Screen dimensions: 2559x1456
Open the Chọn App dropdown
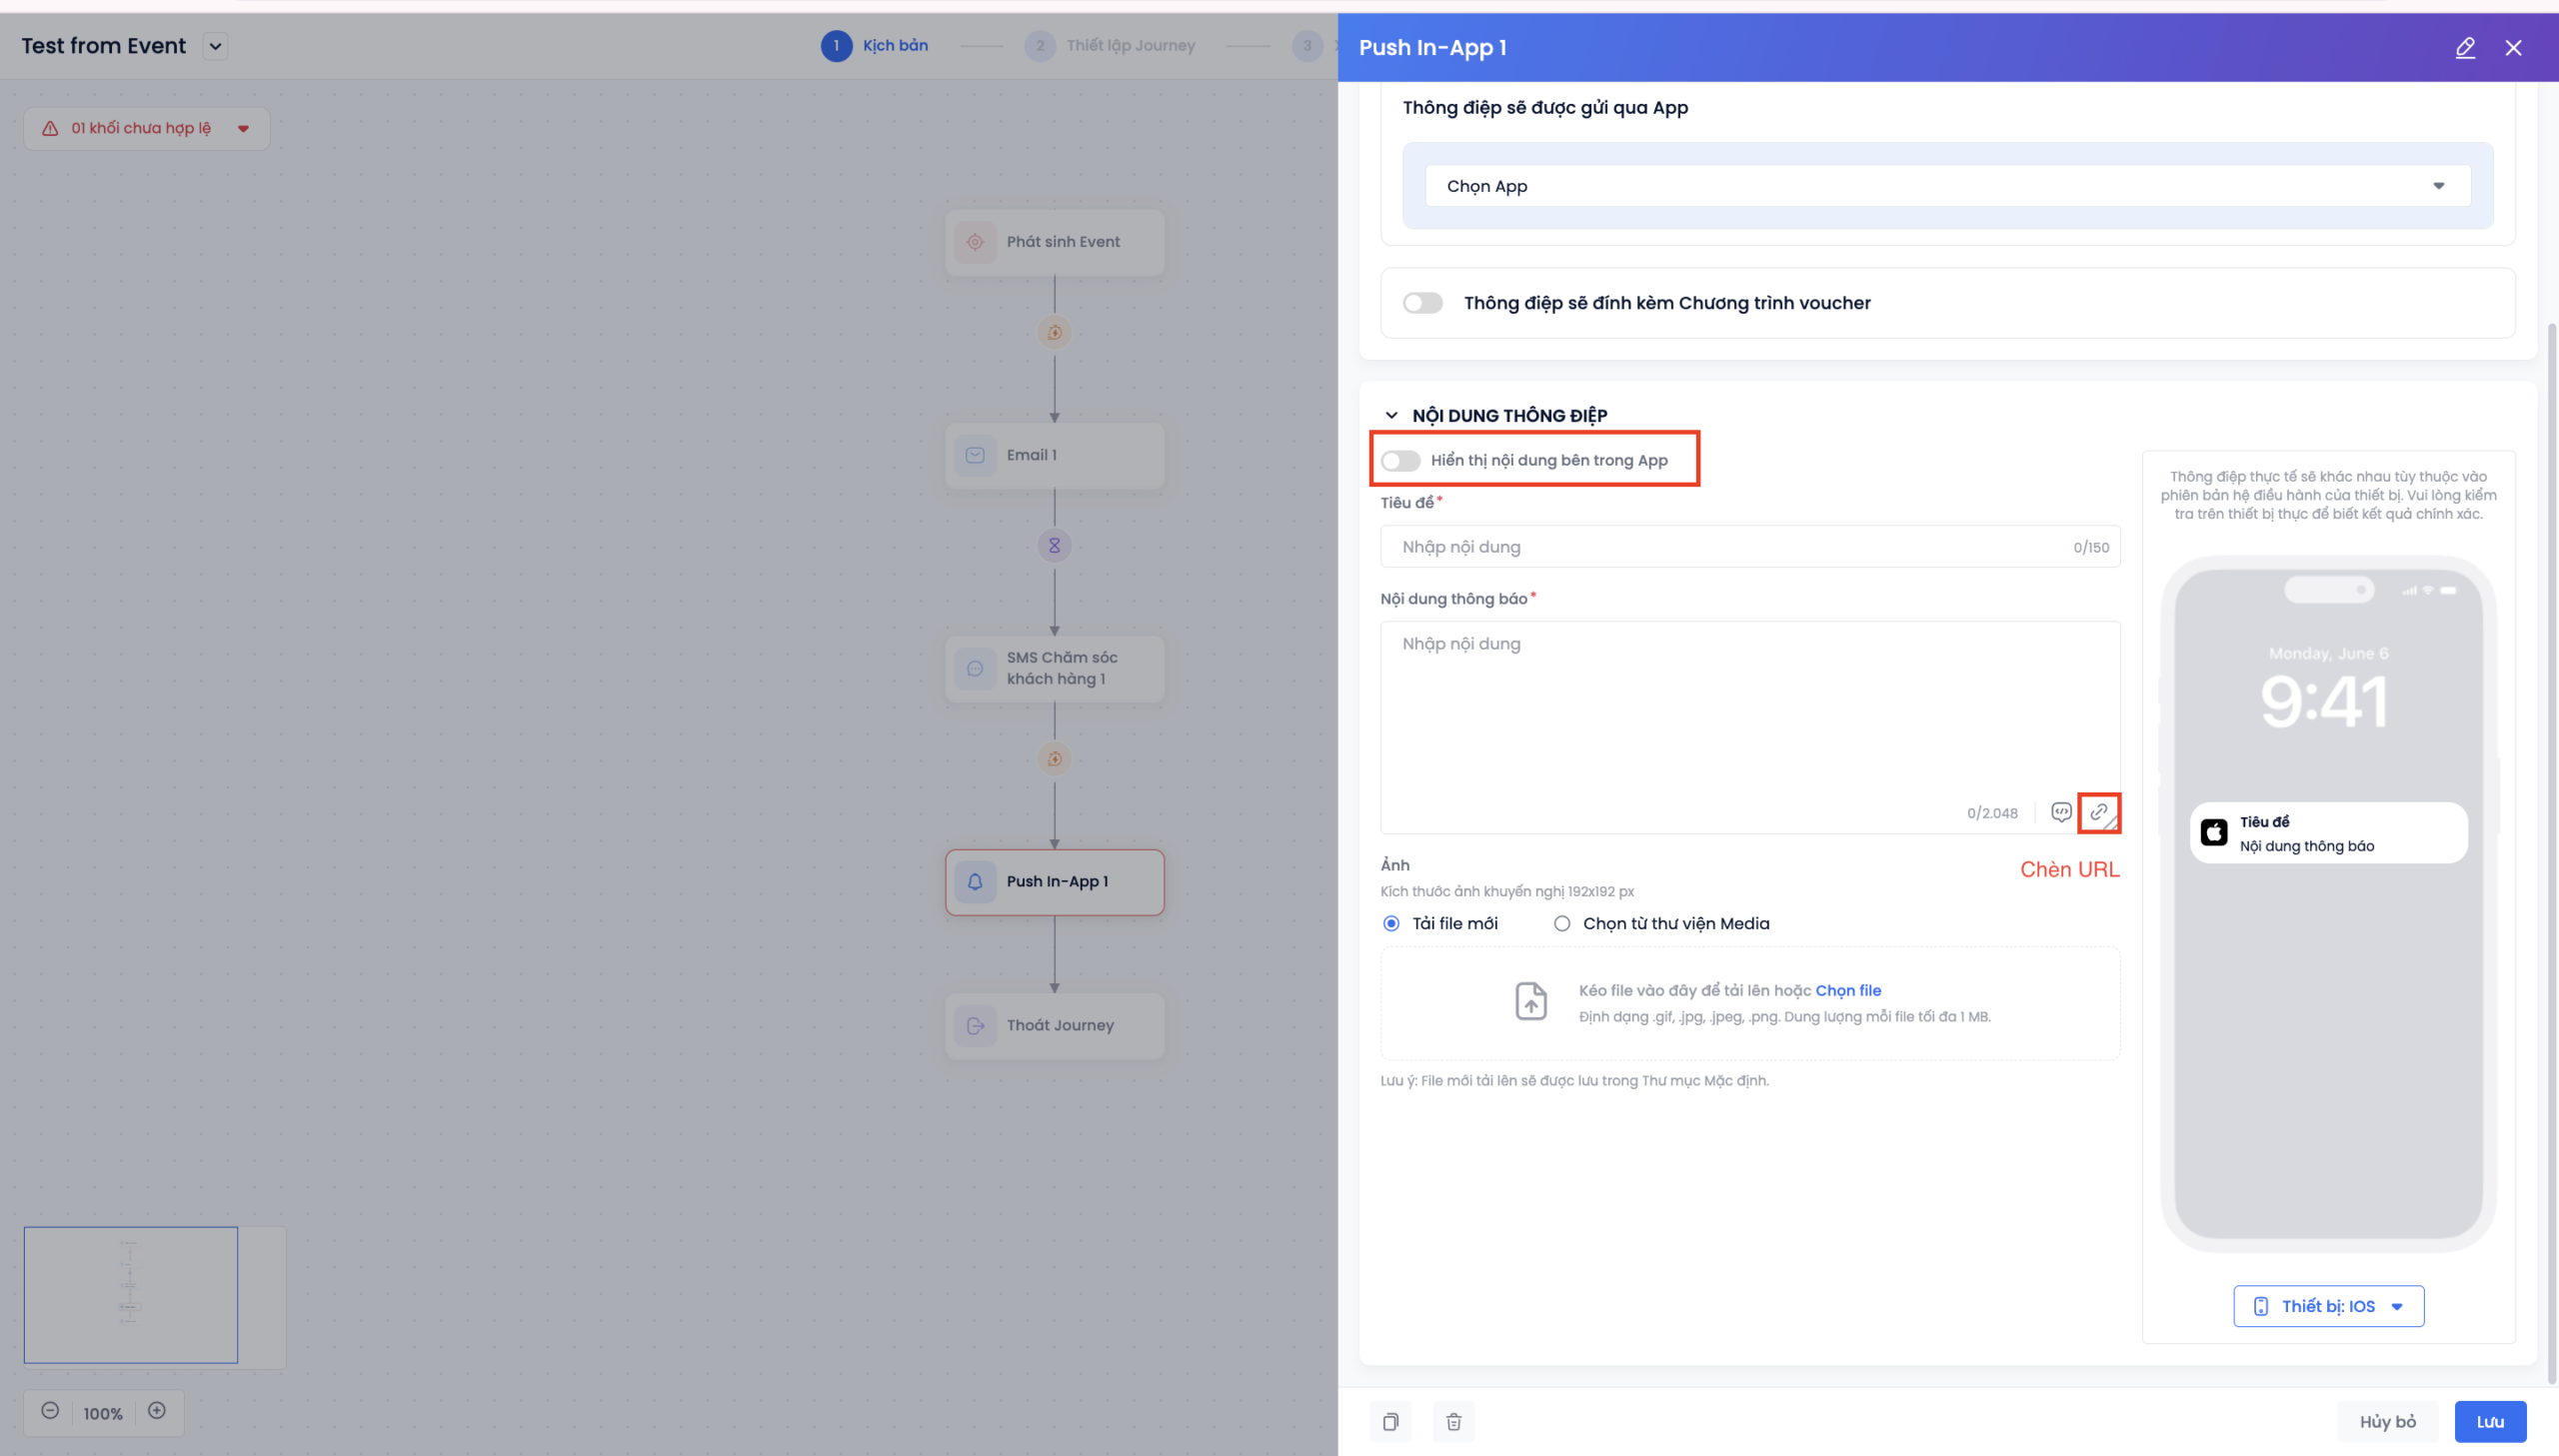point(1947,186)
